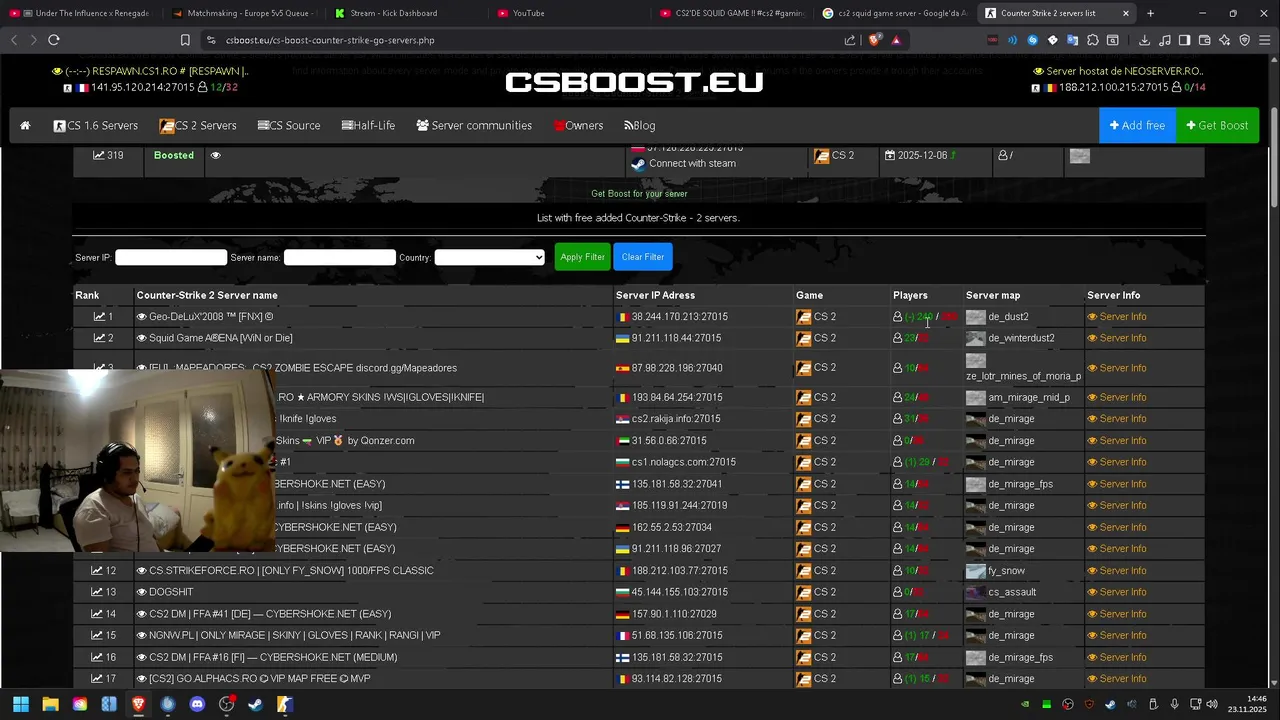
Task: Focus the Server name input field
Action: [340, 257]
